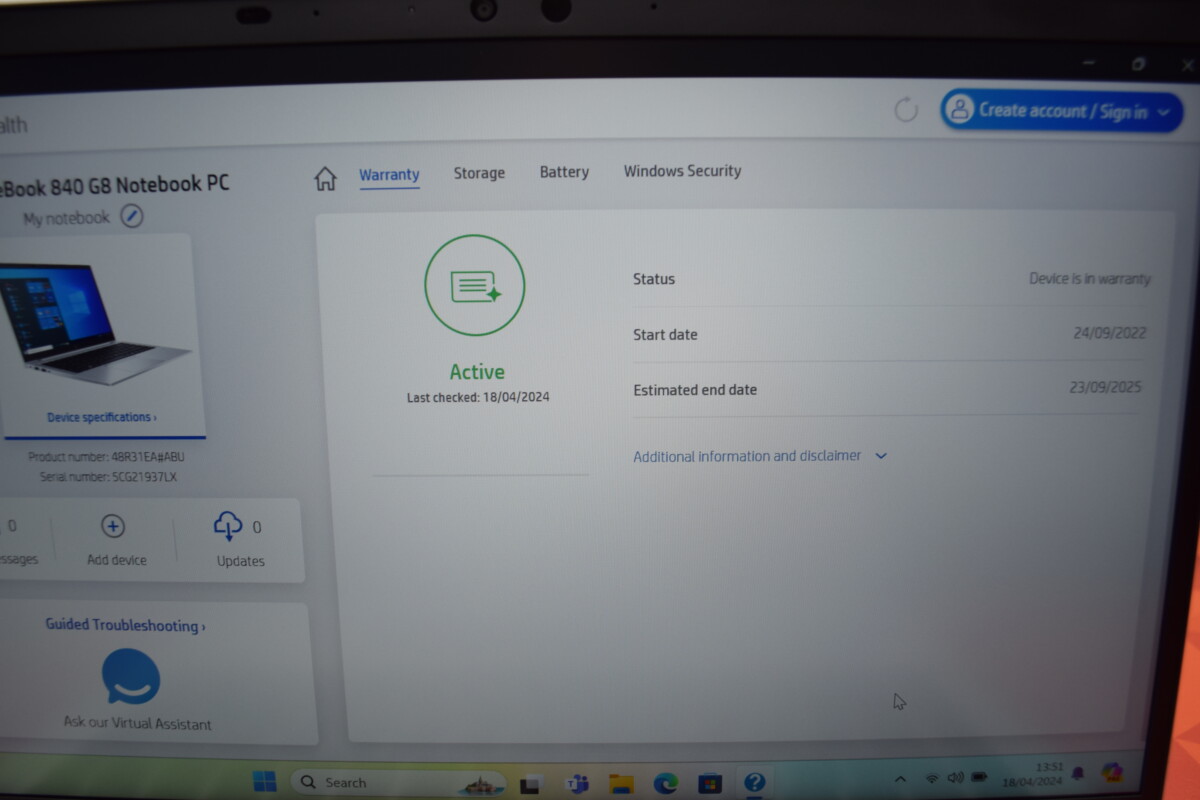Click Create account / Sign in button
1200x800 pixels.
[x=1061, y=111]
